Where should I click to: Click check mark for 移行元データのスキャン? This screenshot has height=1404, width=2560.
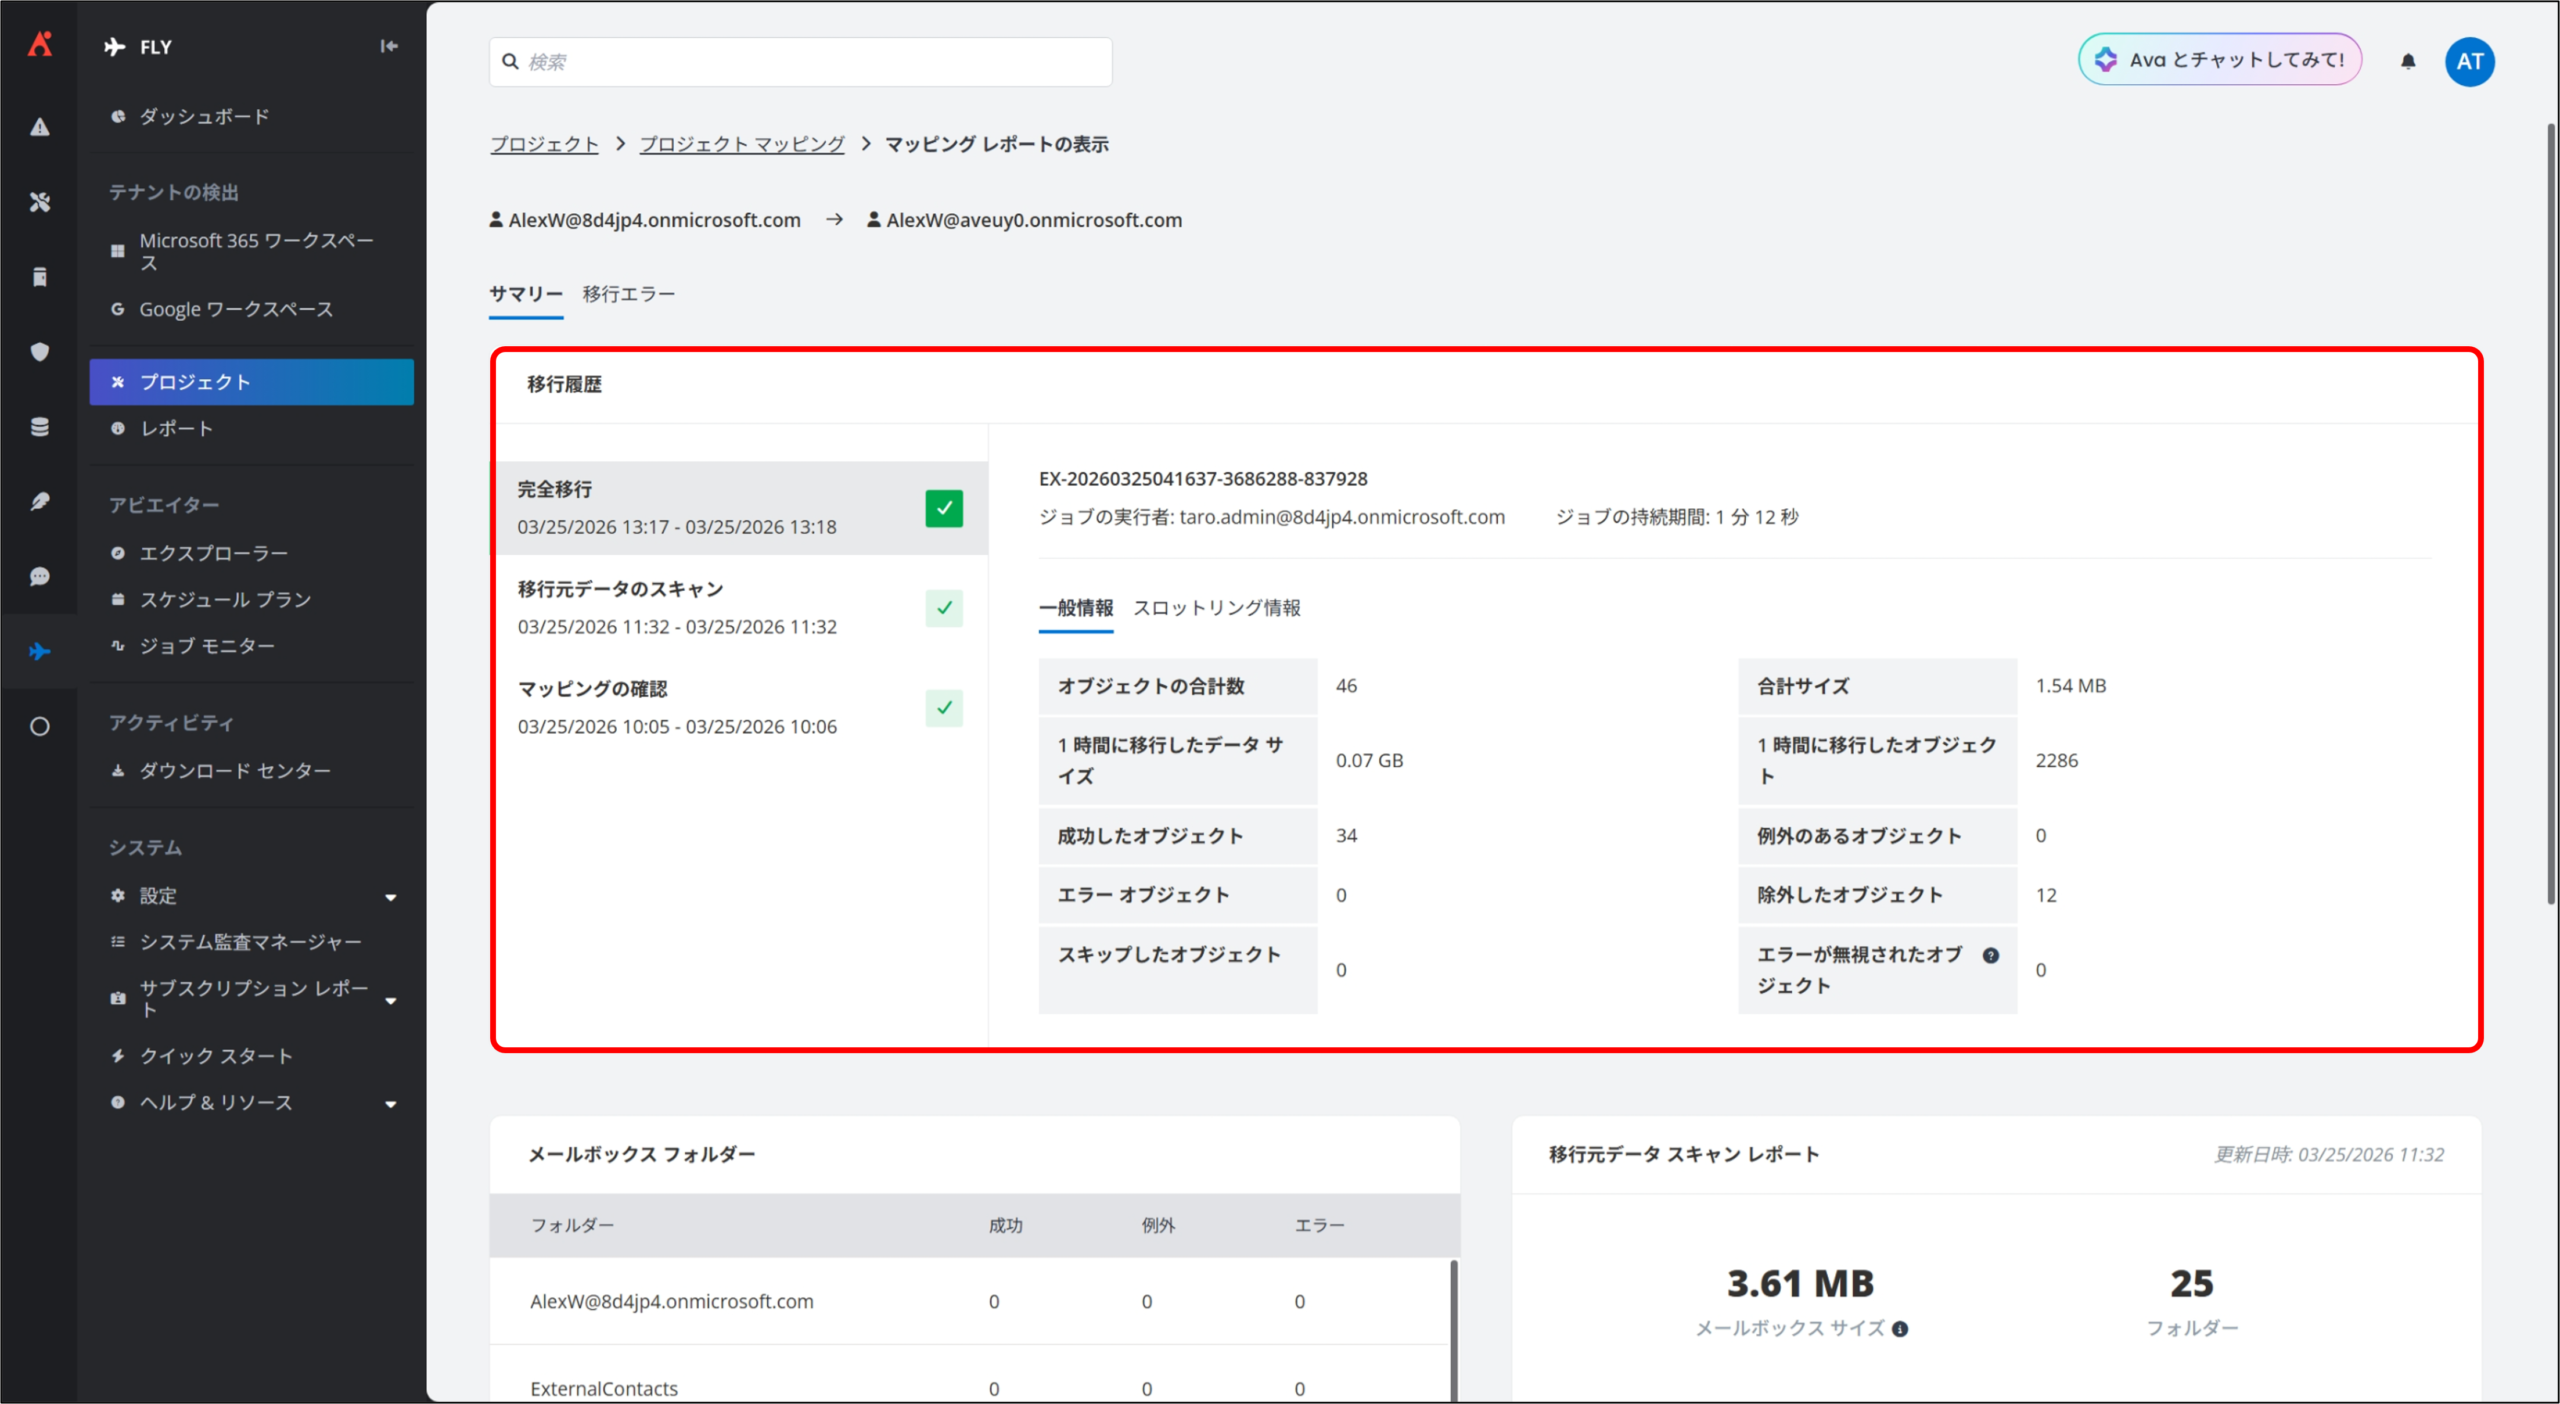coord(943,608)
